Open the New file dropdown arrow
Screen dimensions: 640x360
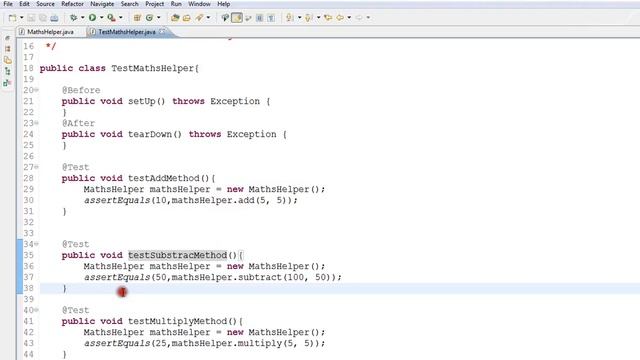[x=22, y=18]
